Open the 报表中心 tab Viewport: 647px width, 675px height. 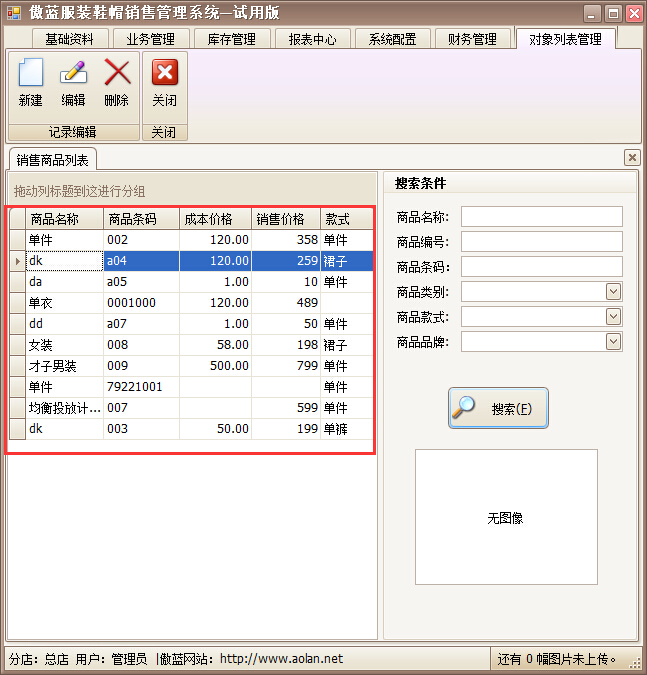tap(313, 39)
